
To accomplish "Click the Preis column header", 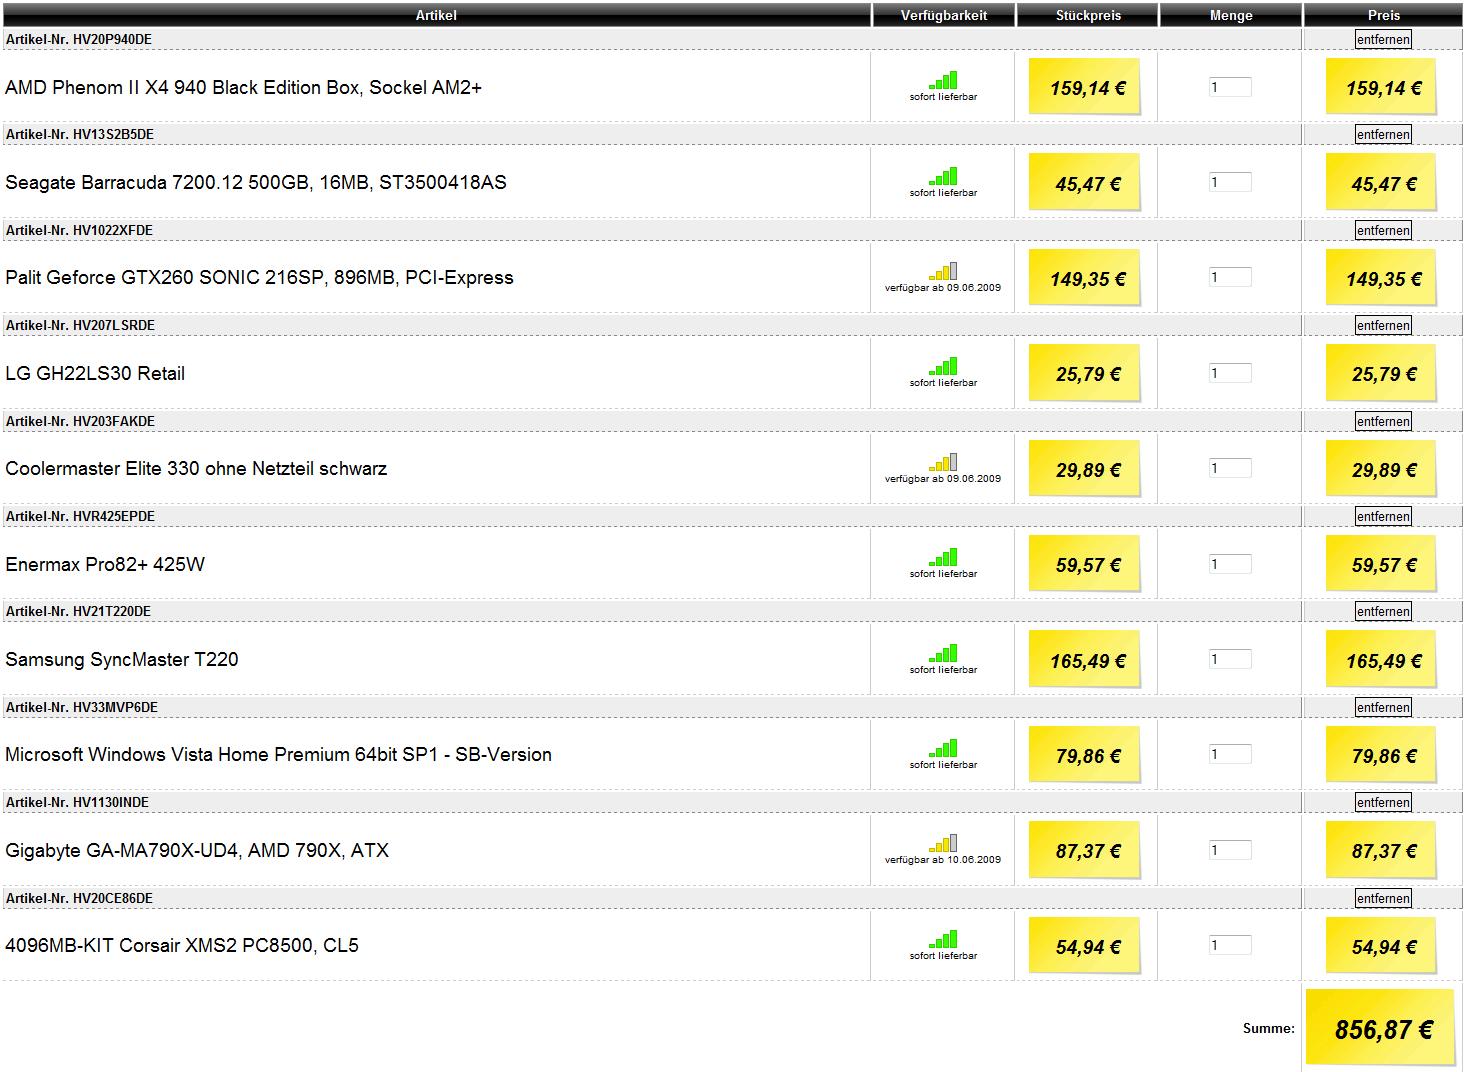I will tap(1384, 15).
